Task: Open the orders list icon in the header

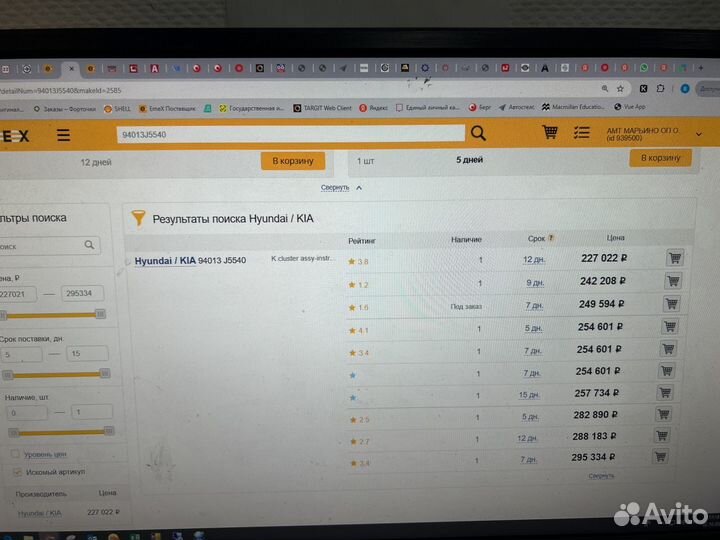Action: pyautogui.click(x=582, y=133)
